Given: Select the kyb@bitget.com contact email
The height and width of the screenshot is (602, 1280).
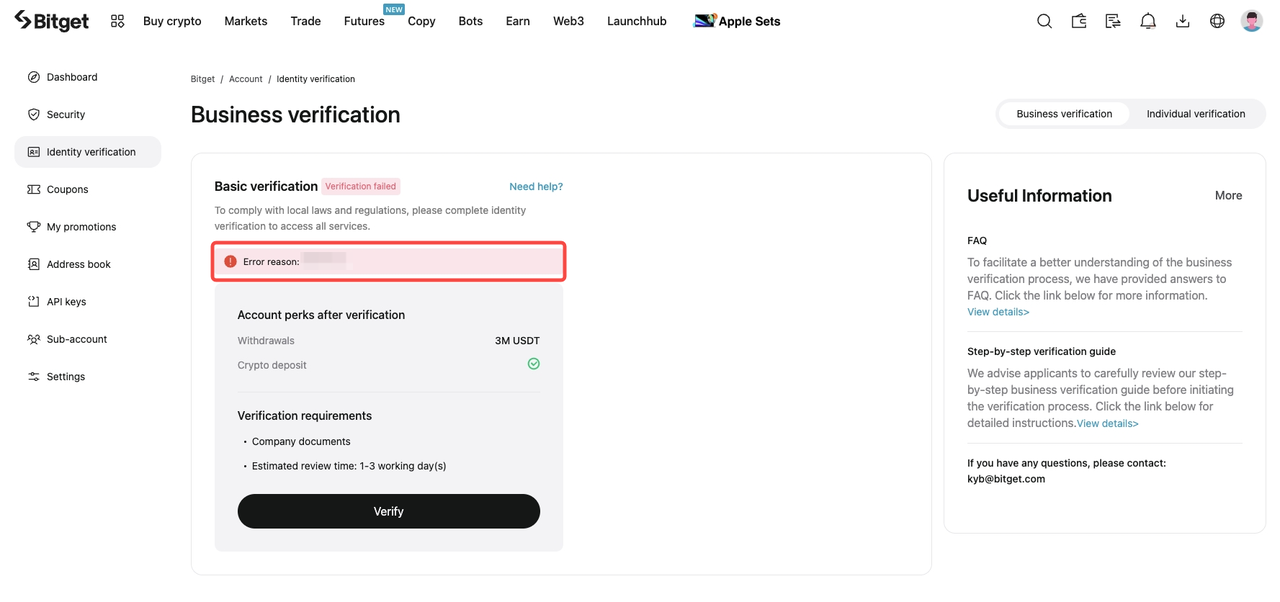Looking at the screenshot, I should (1006, 479).
